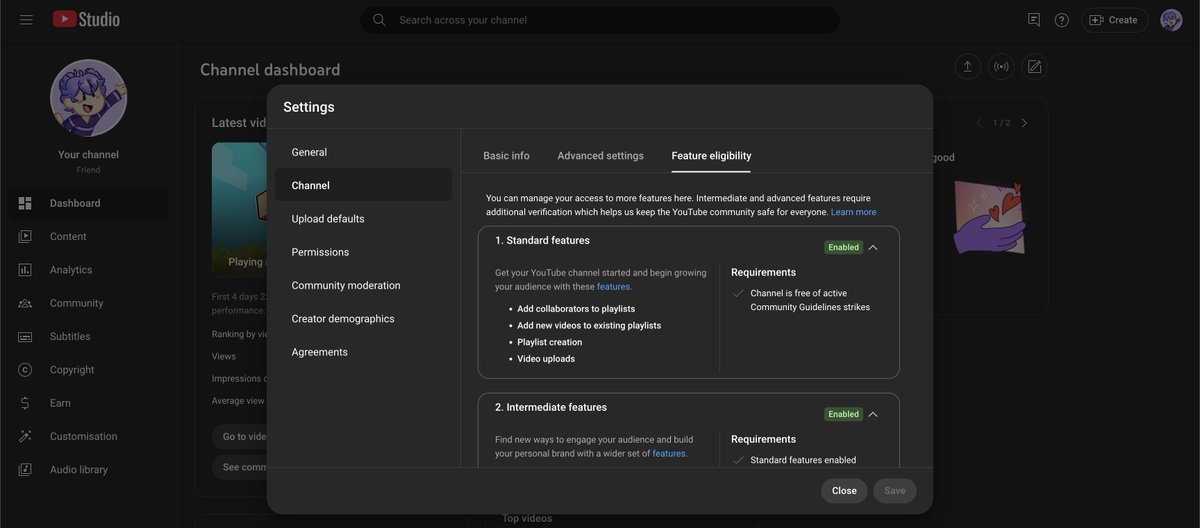Select Upload defaults in Settings menu
The image size is (1200, 528).
coord(363,219)
